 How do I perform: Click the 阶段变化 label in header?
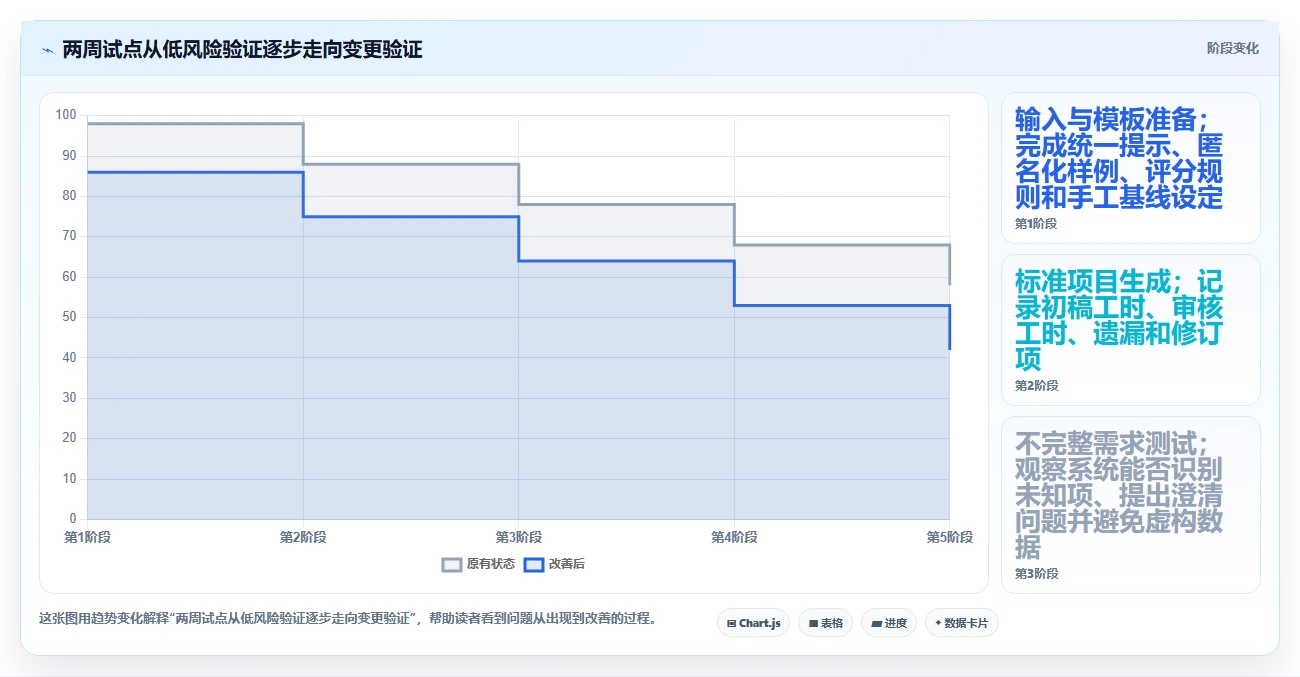tap(1233, 48)
